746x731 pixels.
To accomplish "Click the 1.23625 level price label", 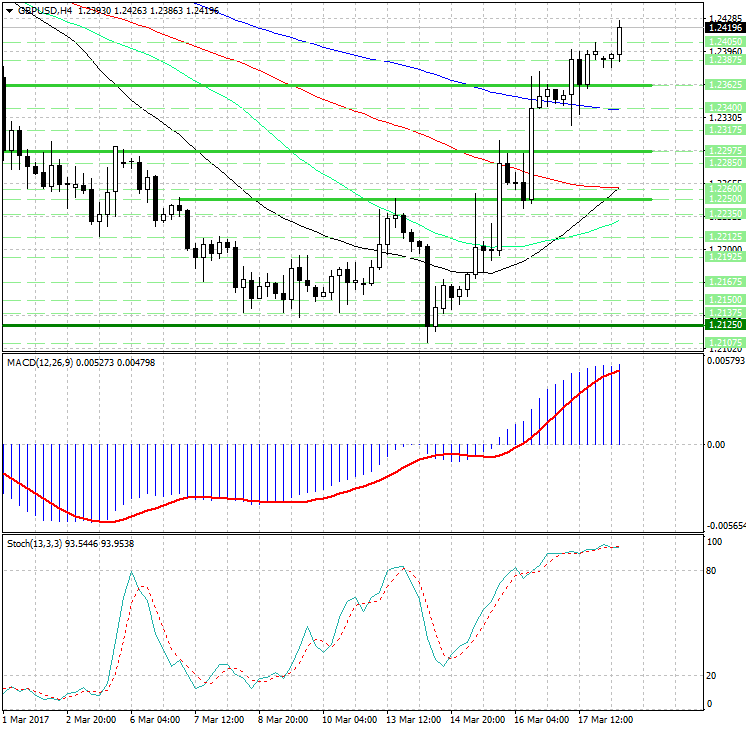I will pyautogui.click(x=723, y=86).
